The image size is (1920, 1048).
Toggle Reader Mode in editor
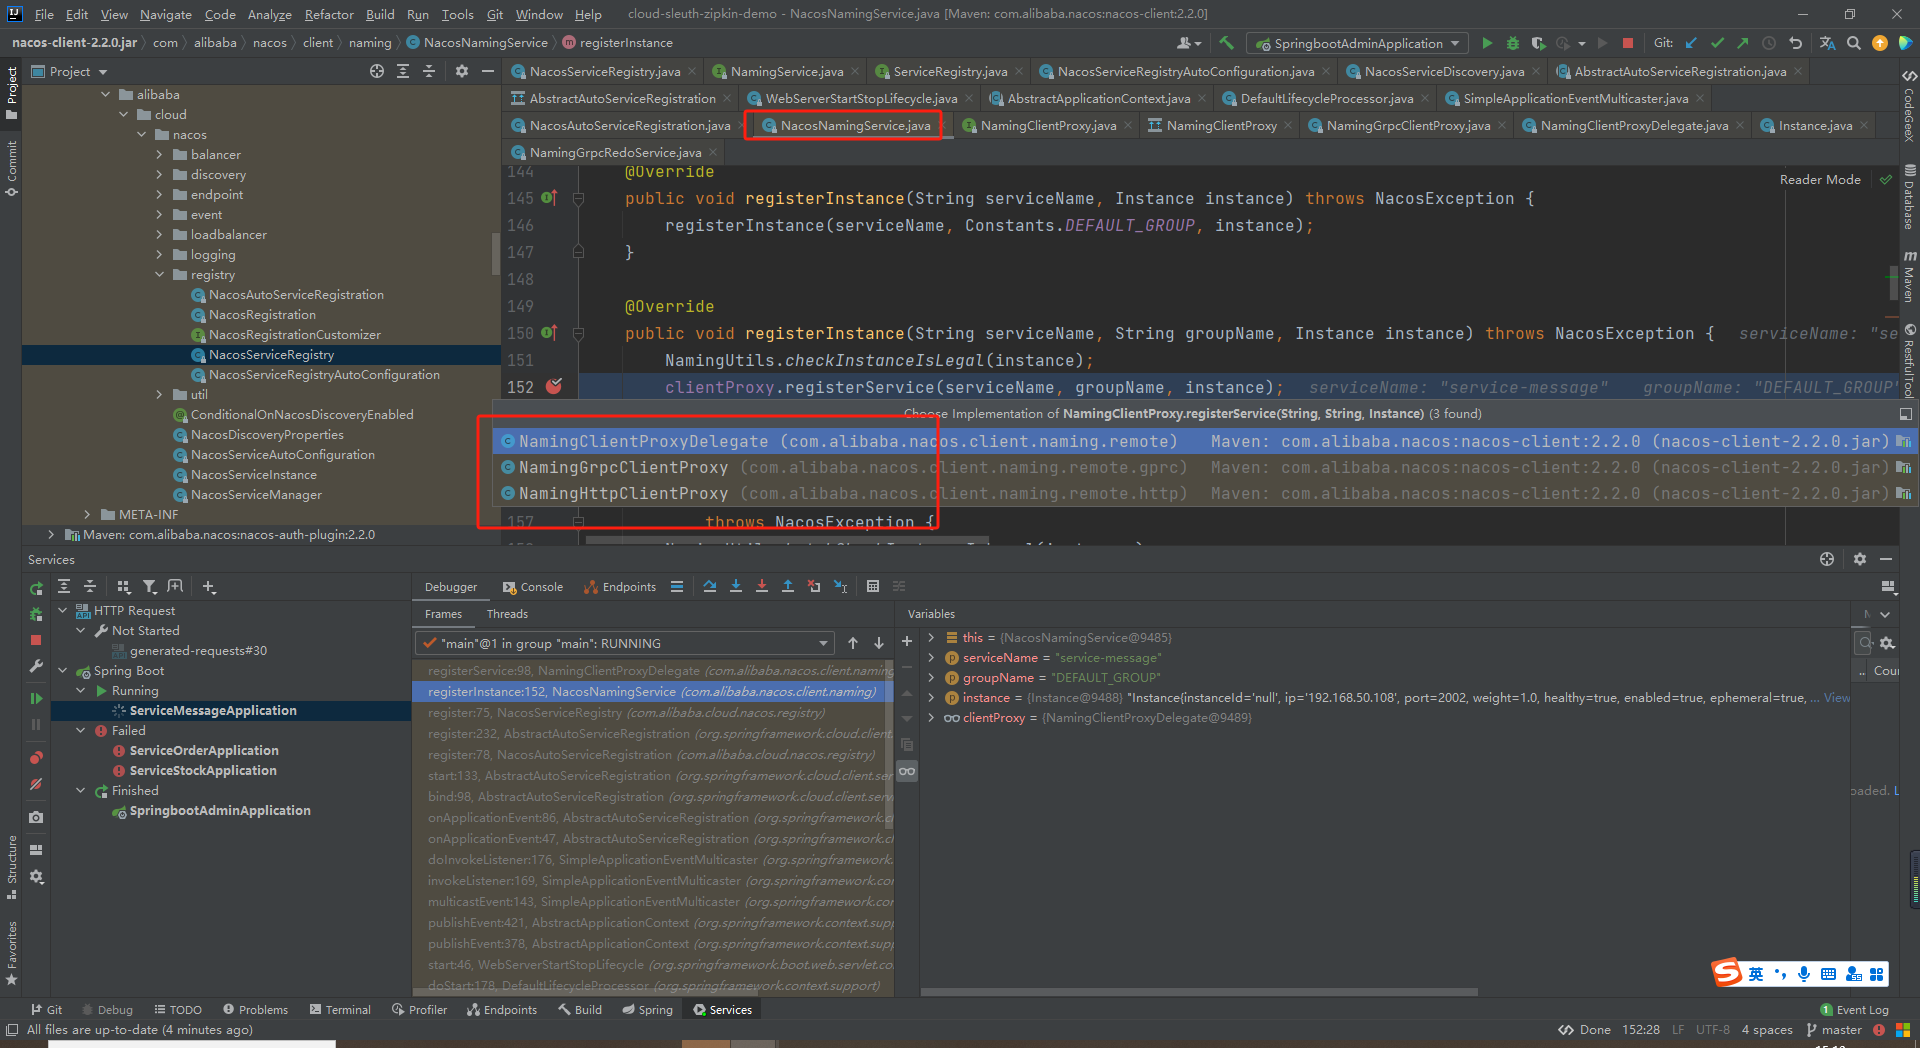click(1820, 180)
